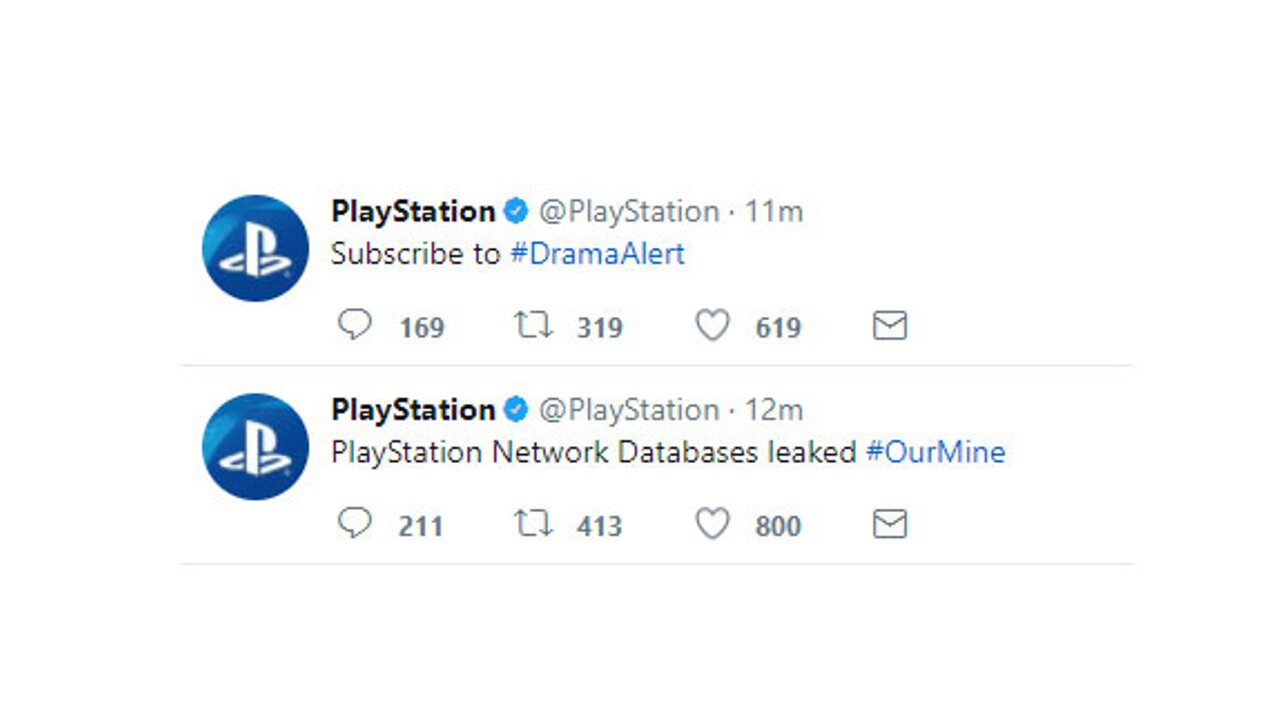Open PlayStation display name in second tweet
Viewport: 1280px width, 720px height.
coord(413,410)
